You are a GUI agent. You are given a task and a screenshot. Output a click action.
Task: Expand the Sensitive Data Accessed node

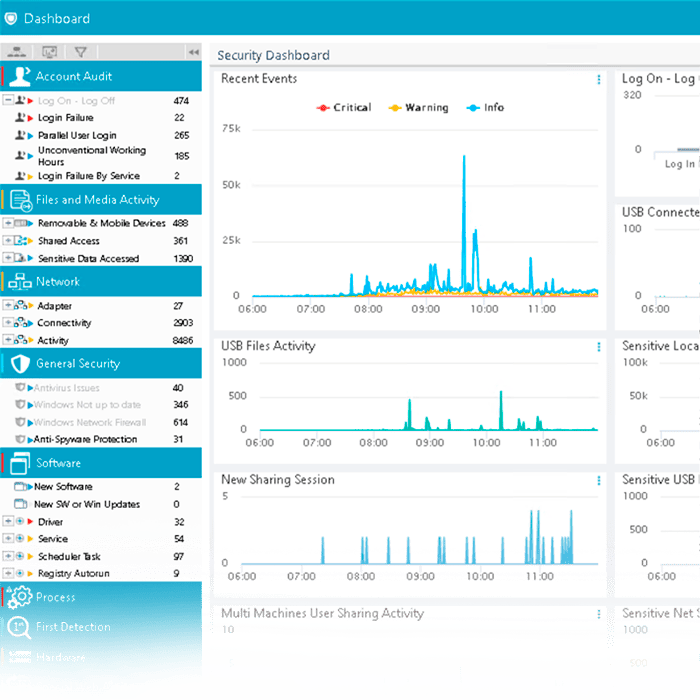click(x=8, y=258)
